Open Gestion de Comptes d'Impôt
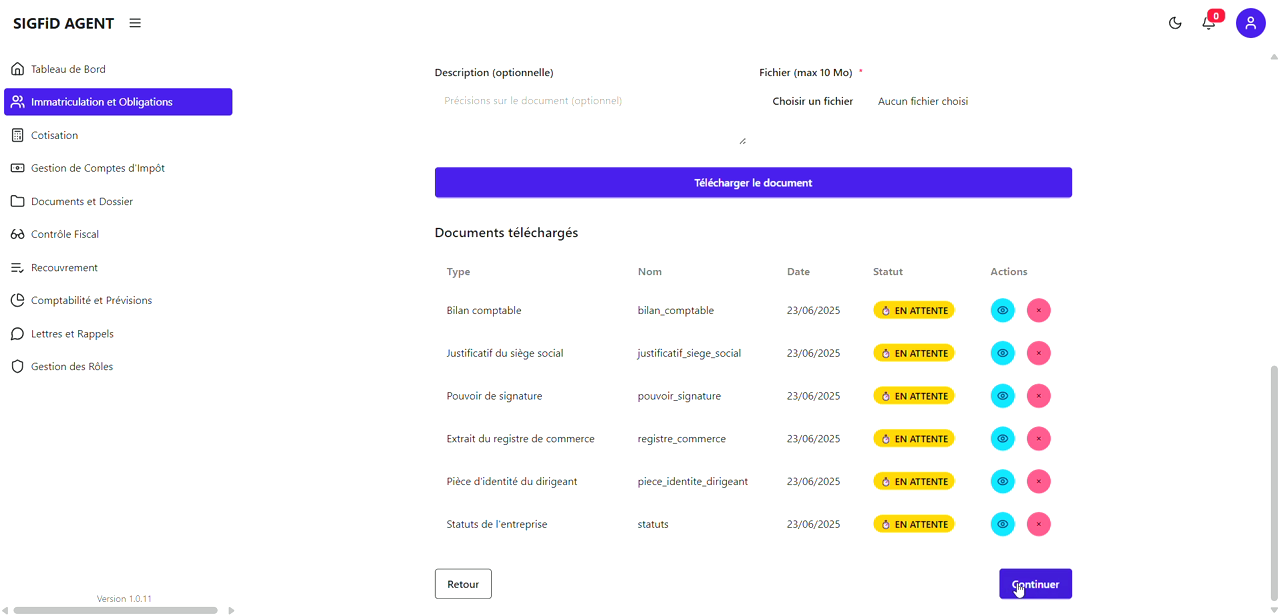The image size is (1280, 616). (x=97, y=168)
